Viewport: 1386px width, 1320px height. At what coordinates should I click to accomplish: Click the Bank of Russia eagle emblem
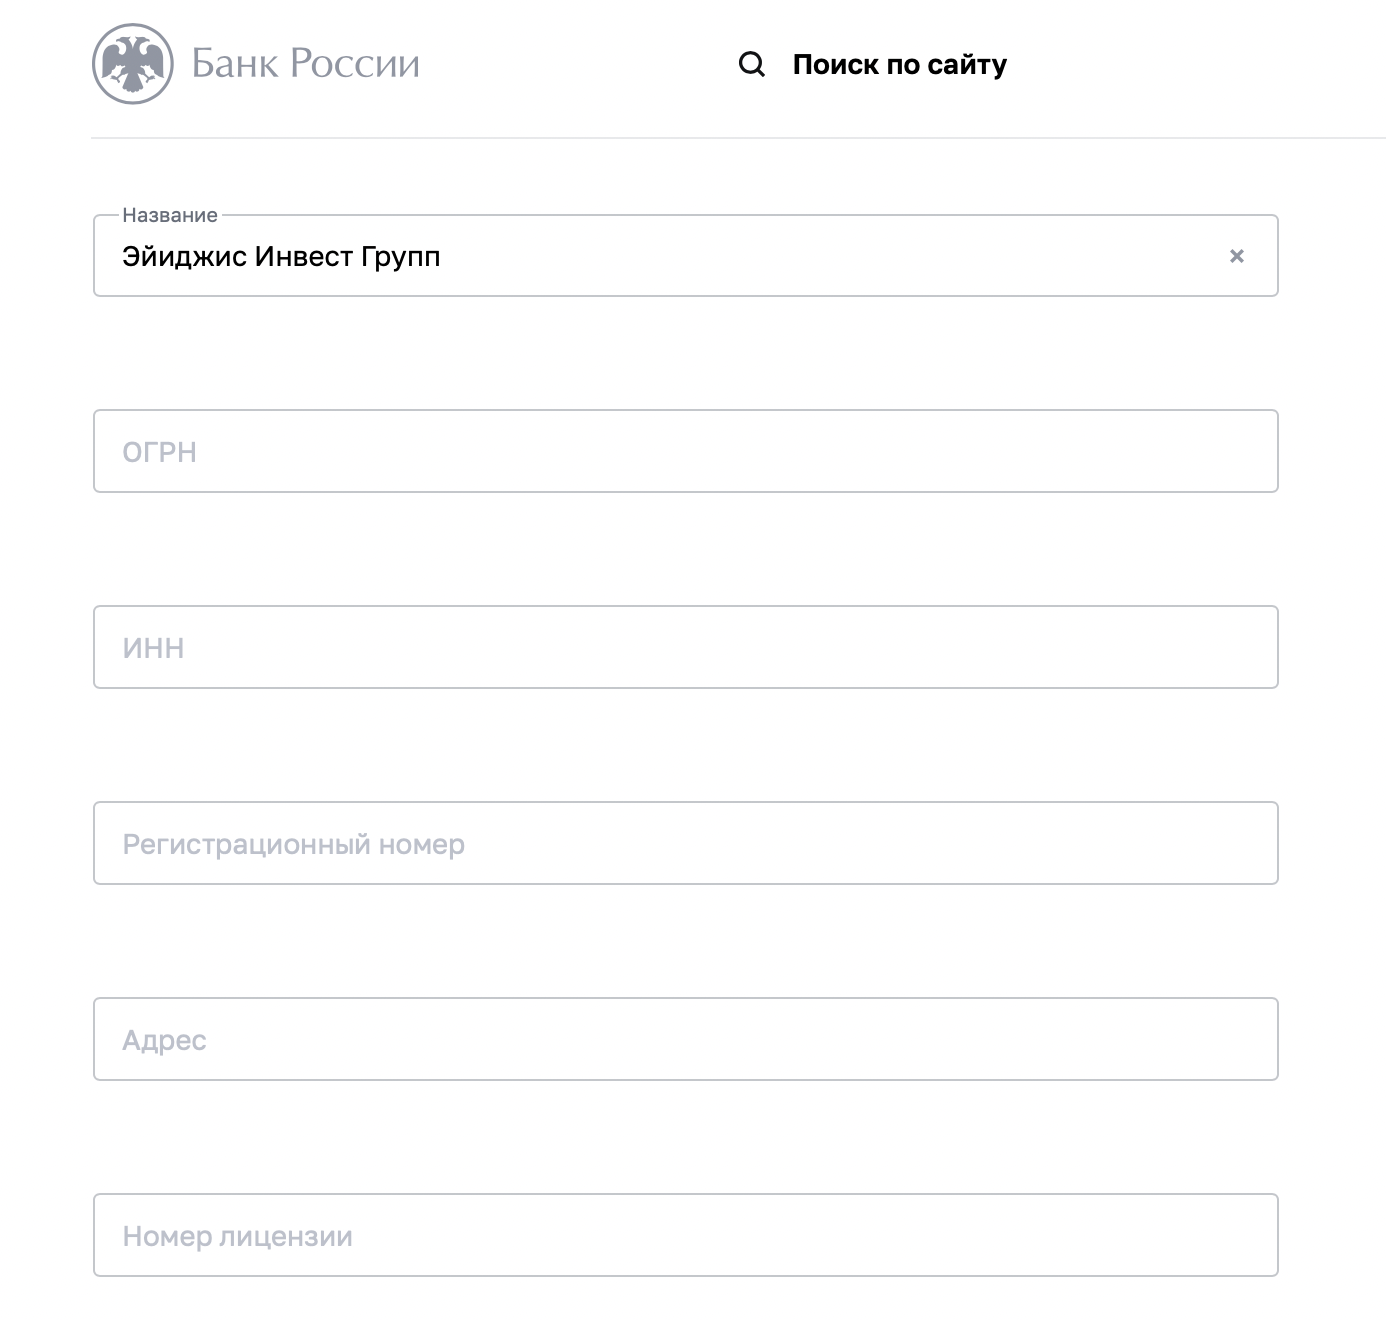[133, 64]
